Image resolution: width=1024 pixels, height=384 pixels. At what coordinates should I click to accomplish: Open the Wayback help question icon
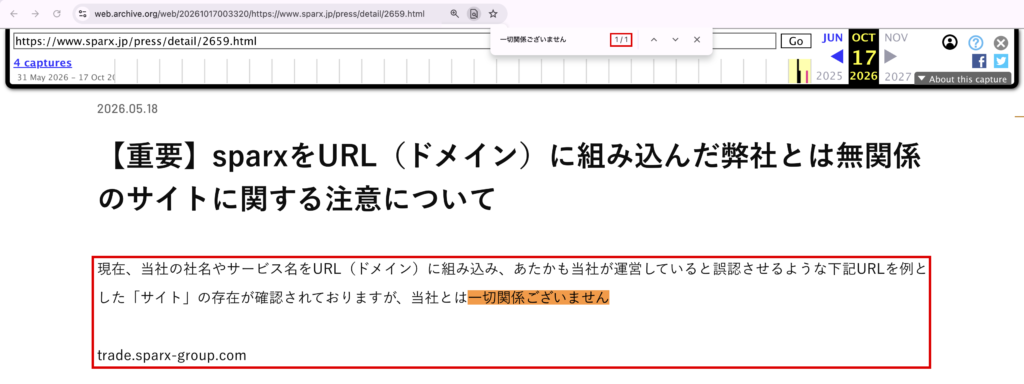point(975,43)
